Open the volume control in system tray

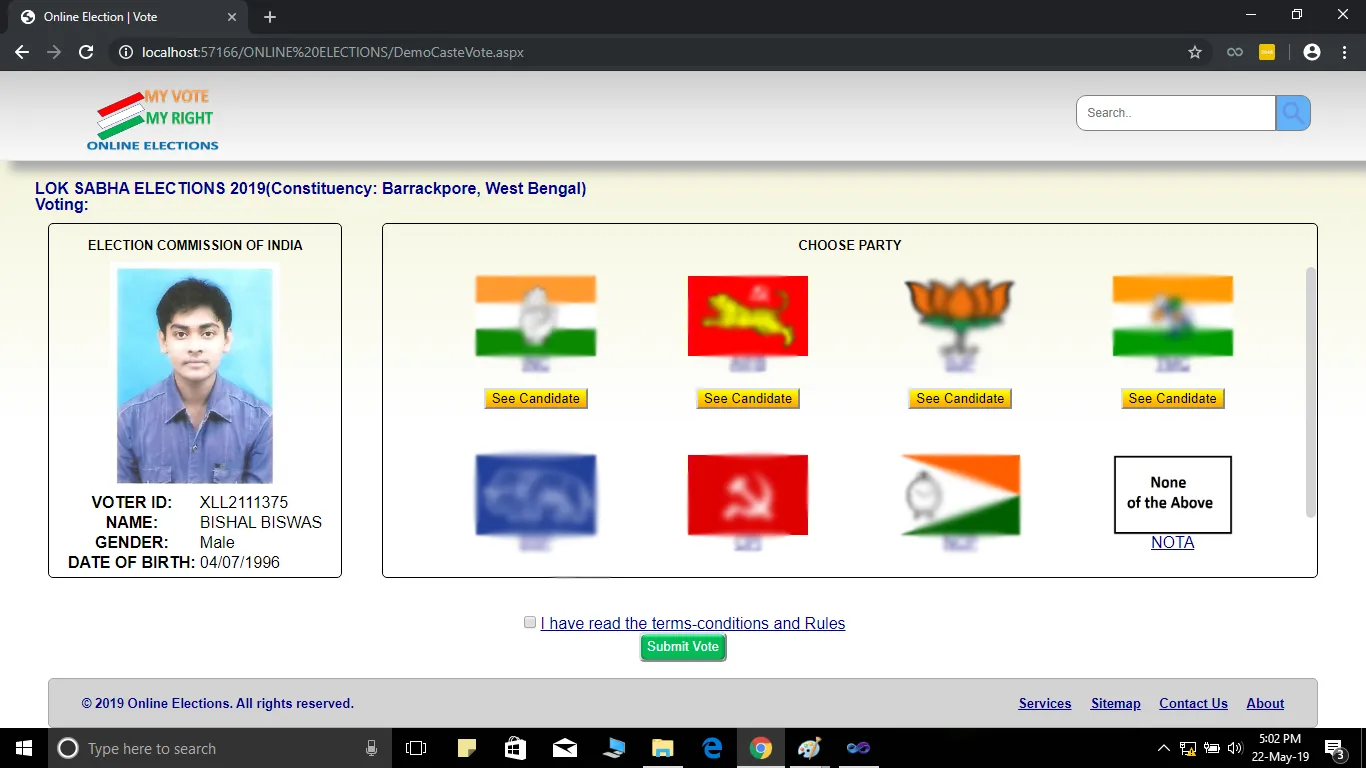(x=1235, y=748)
